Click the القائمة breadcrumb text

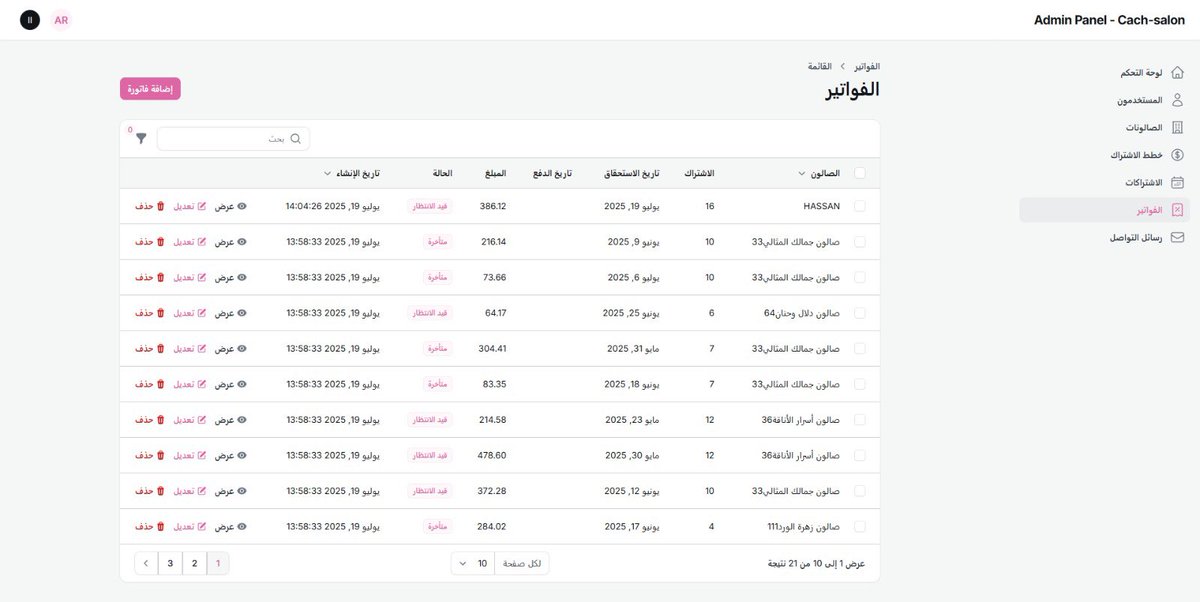coord(820,66)
